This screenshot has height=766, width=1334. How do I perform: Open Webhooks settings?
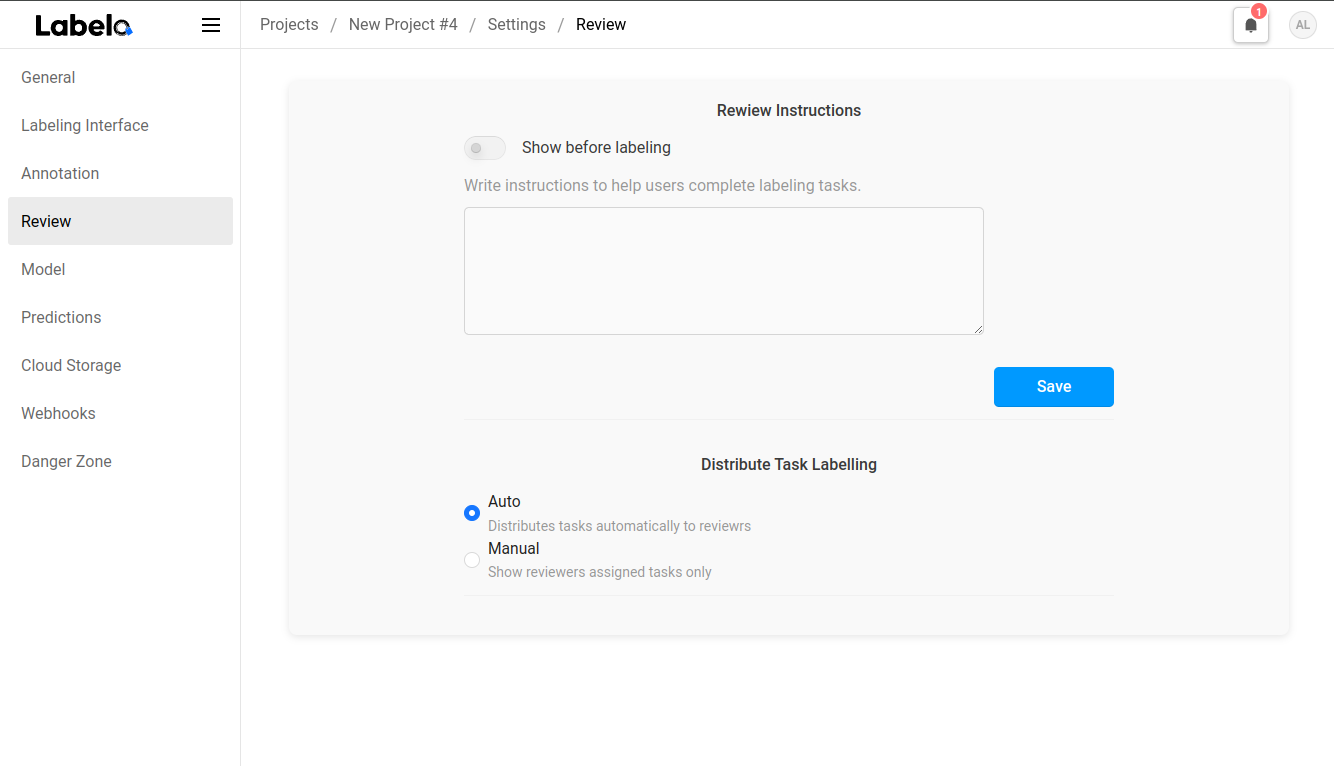point(120,413)
